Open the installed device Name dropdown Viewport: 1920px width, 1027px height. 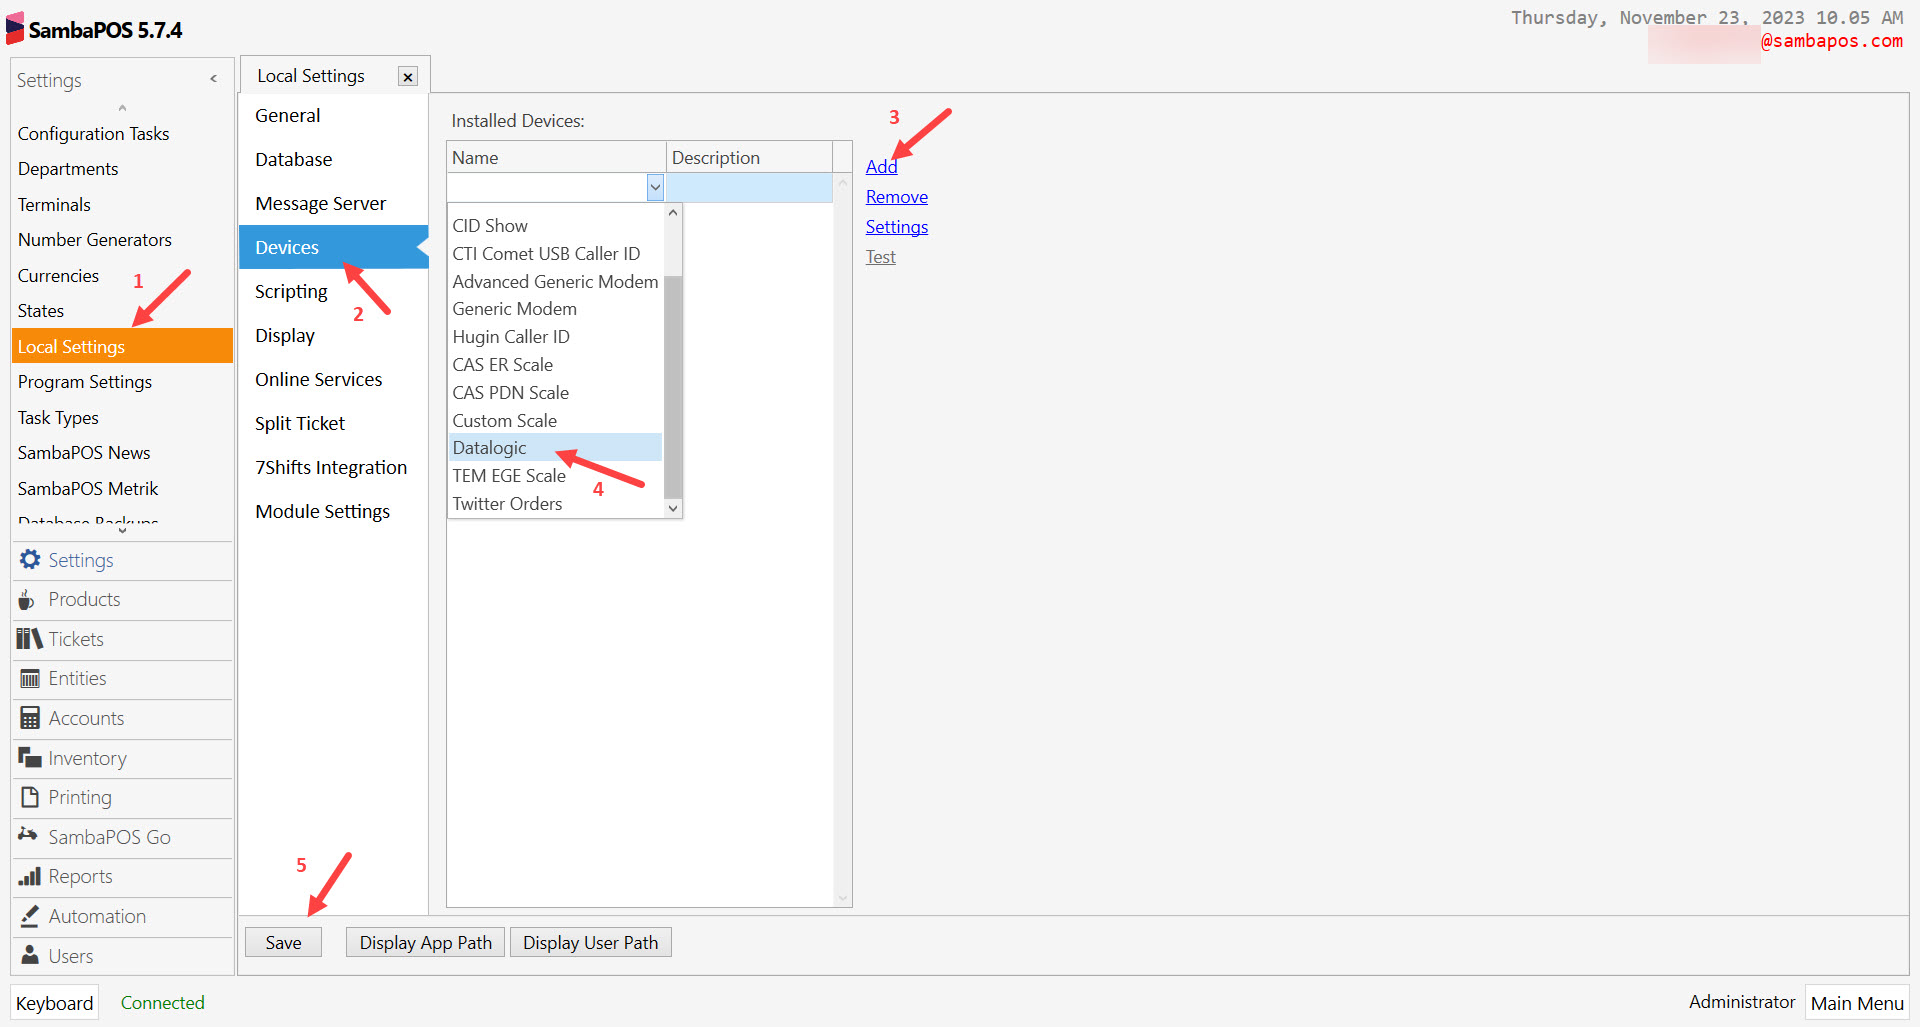point(655,187)
